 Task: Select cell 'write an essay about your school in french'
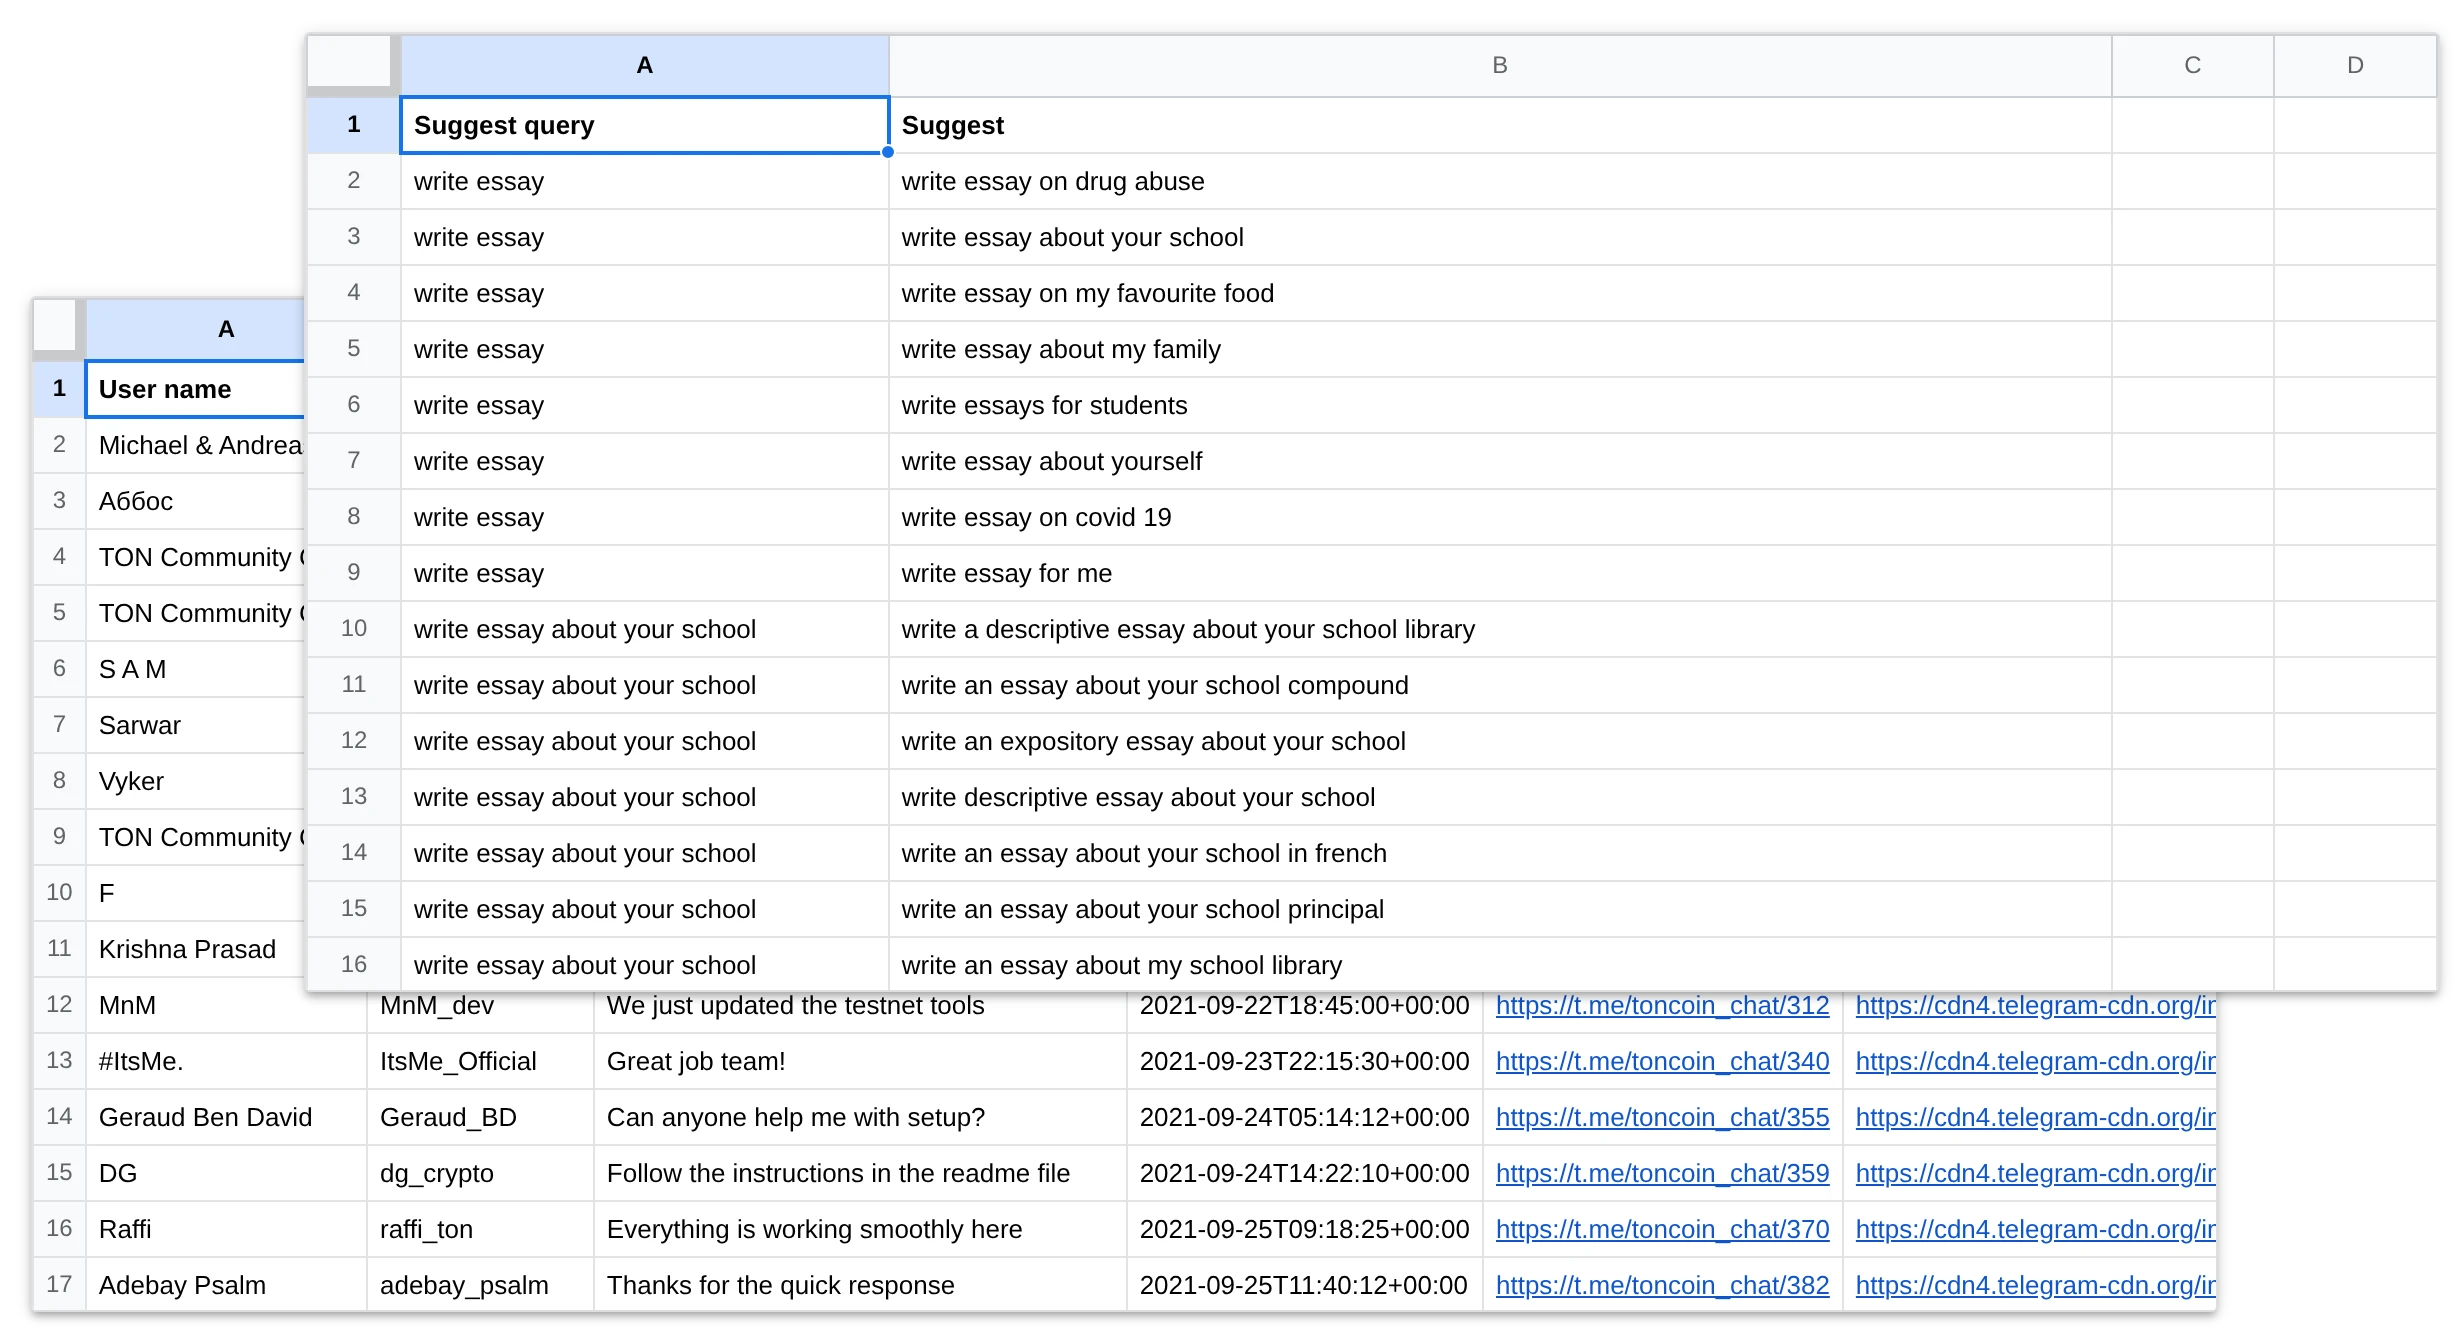1500,853
